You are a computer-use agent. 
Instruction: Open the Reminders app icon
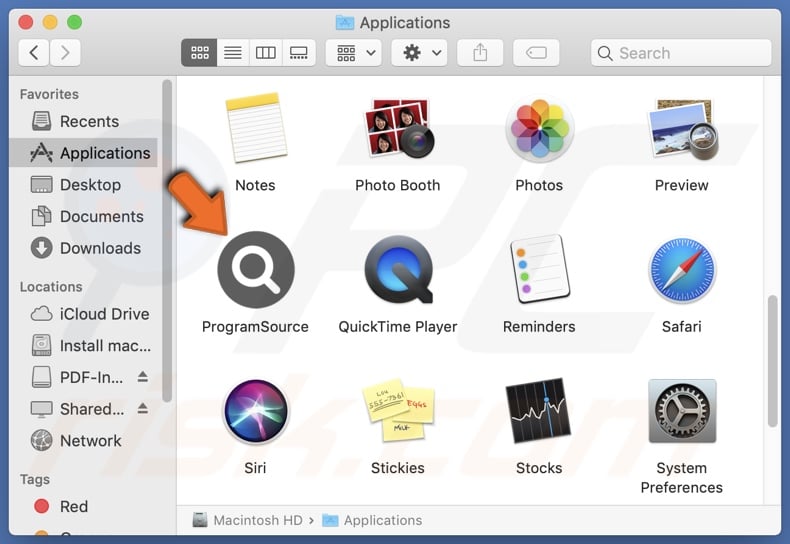540,269
